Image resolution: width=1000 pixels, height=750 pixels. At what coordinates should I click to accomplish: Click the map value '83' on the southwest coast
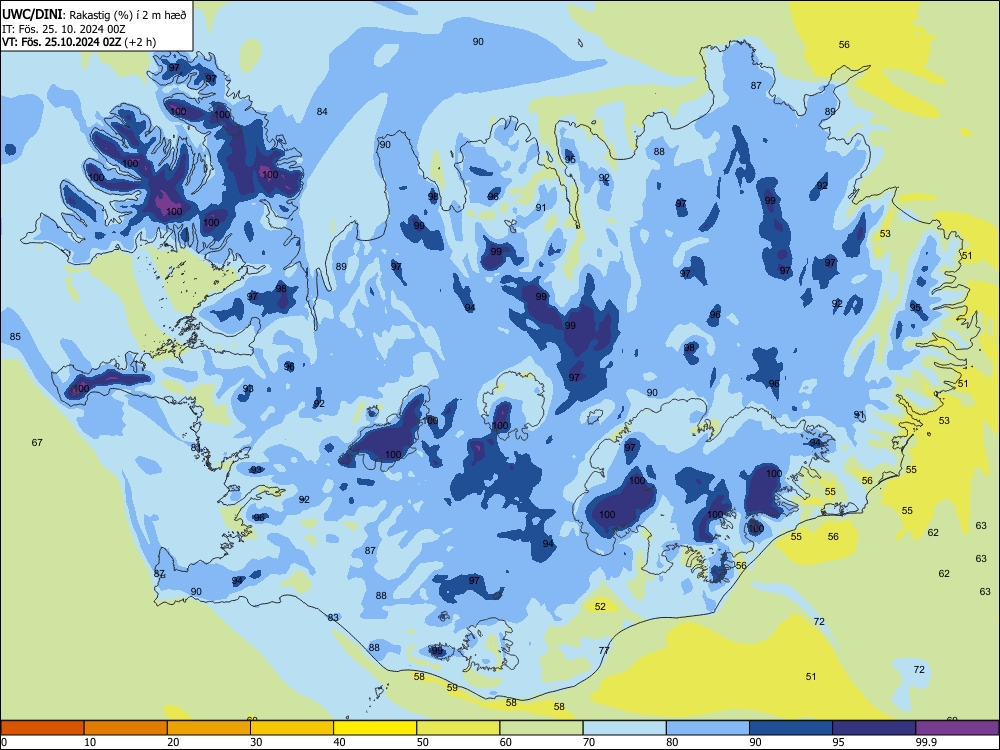point(333,617)
